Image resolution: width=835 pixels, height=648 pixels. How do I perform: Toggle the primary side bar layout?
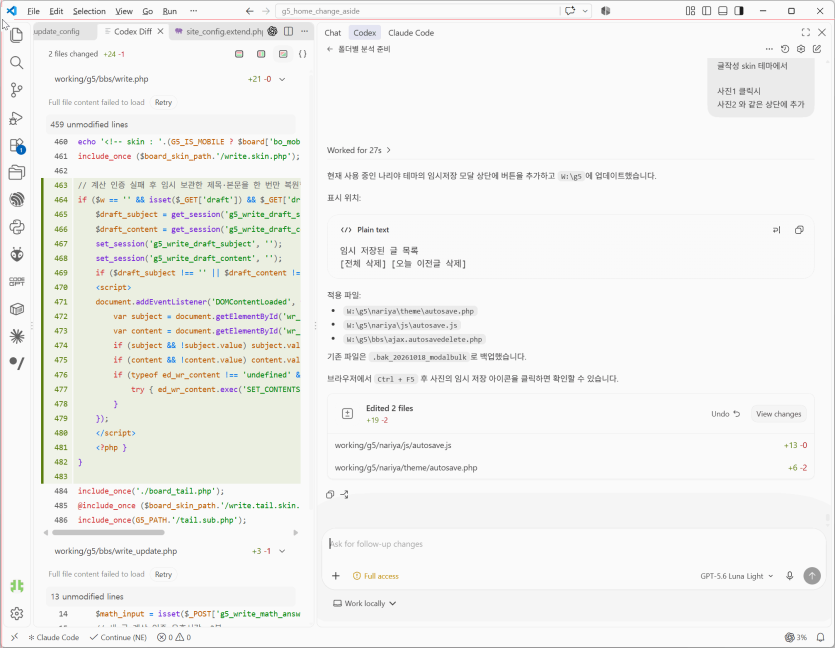tap(707, 11)
